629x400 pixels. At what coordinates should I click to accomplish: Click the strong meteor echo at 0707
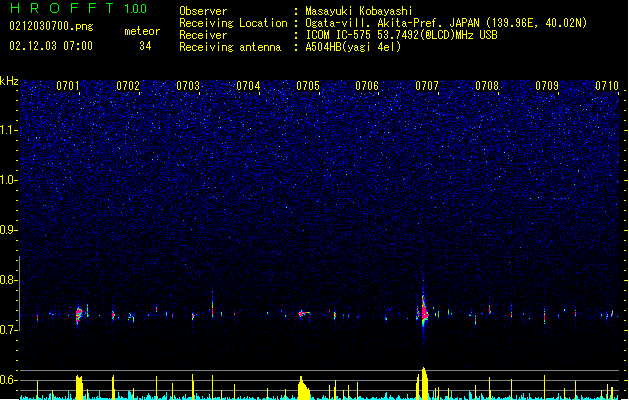click(x=424, y=310)
